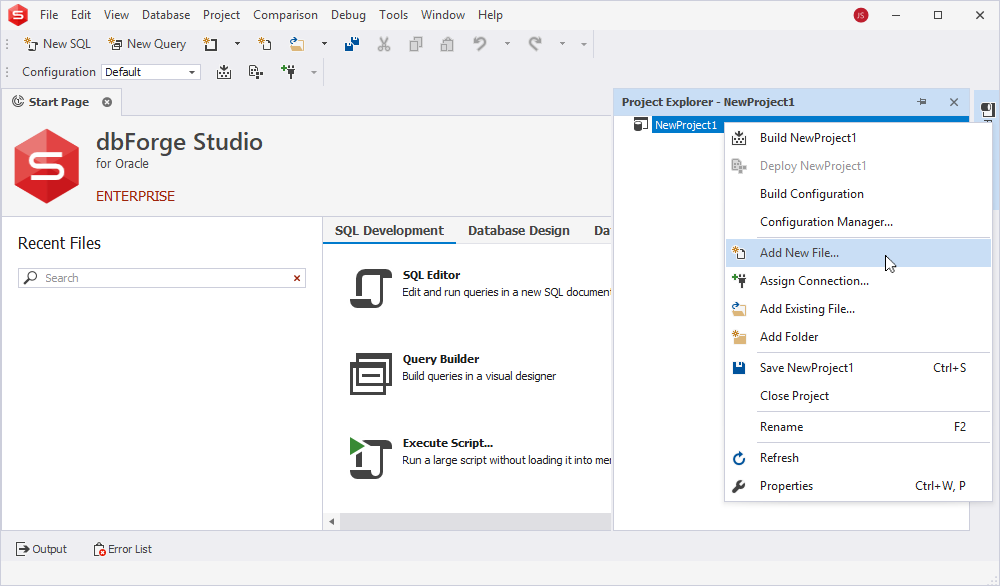Viewport: 1000px width, 586px height.
Task: Open the project toolbar options dropdown
Action: click(314, 72)
